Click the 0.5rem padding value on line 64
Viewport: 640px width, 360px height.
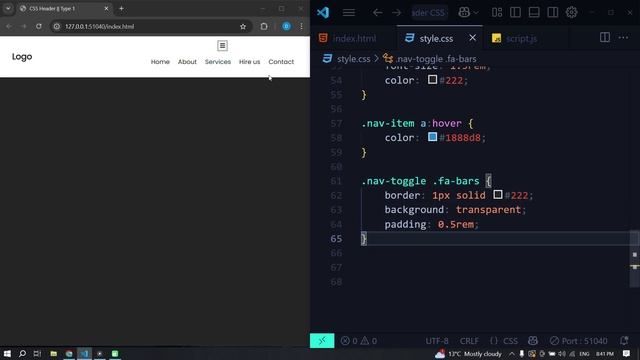click(456, 224)
